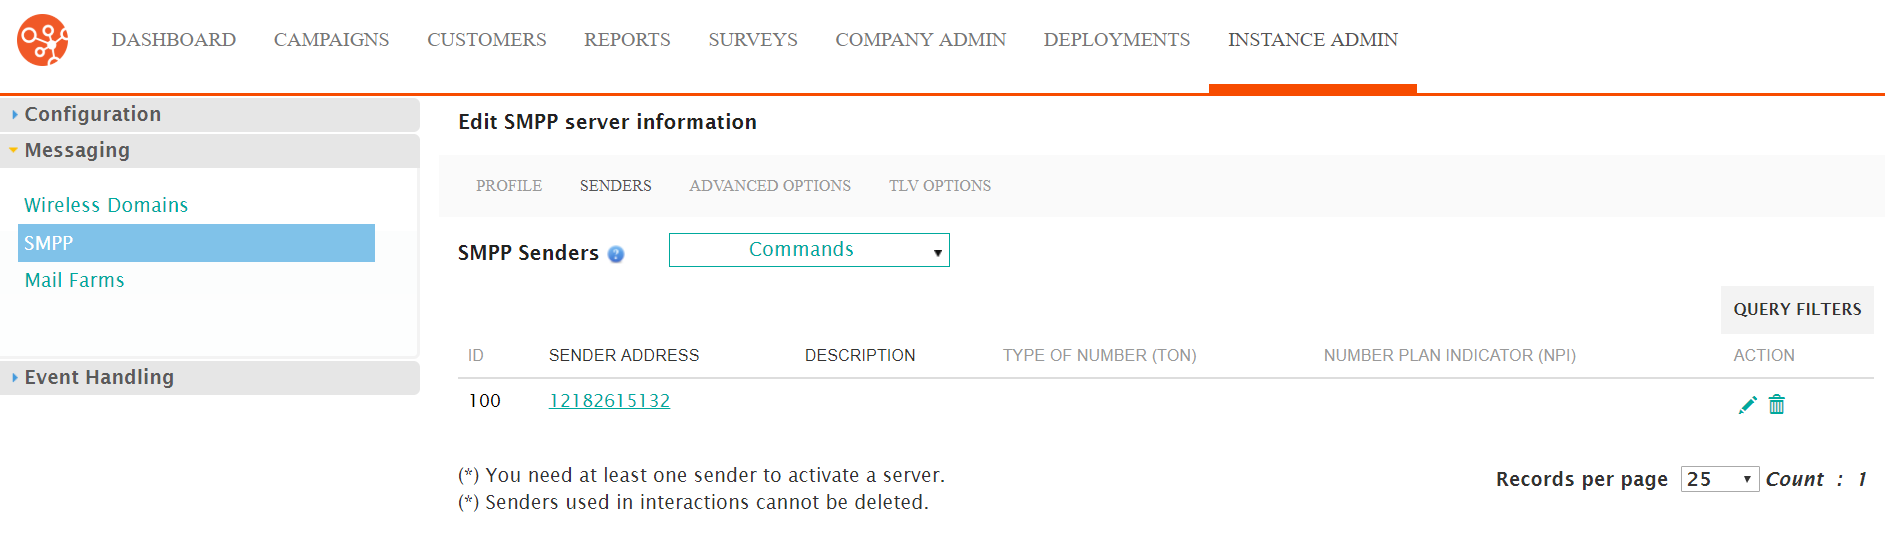Switch to Advanced Options tab
Viewport: 1885px width, 535px height.
[x=770, y=186]
